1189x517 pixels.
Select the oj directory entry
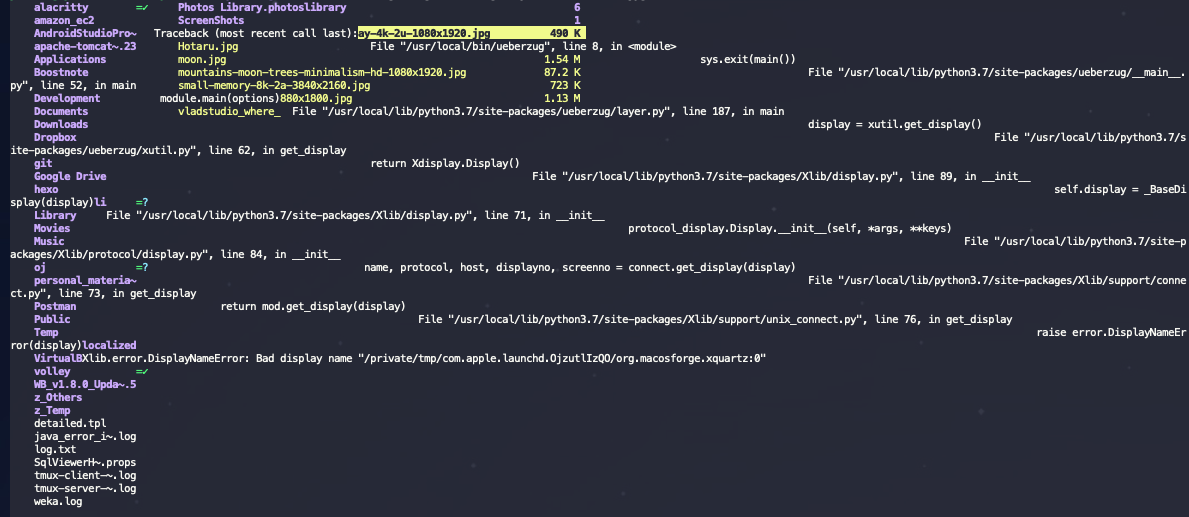click(x=40, y=268)
